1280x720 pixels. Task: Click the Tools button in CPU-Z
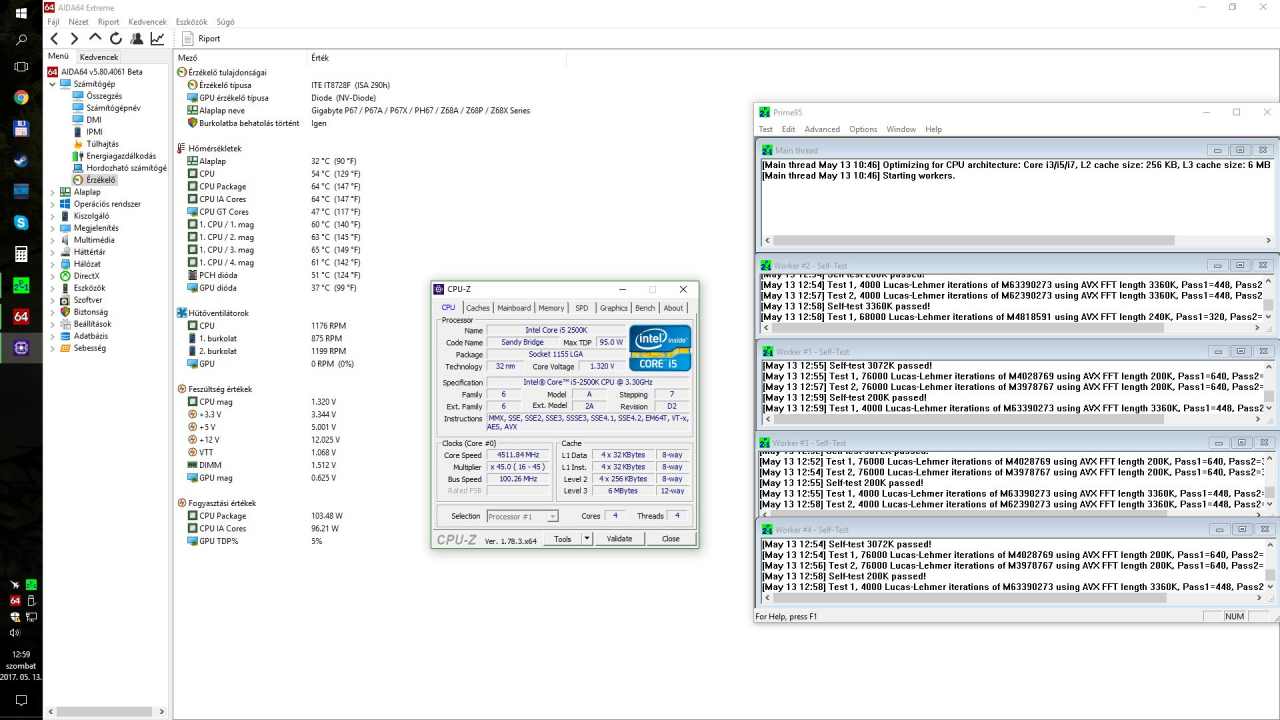563,539
